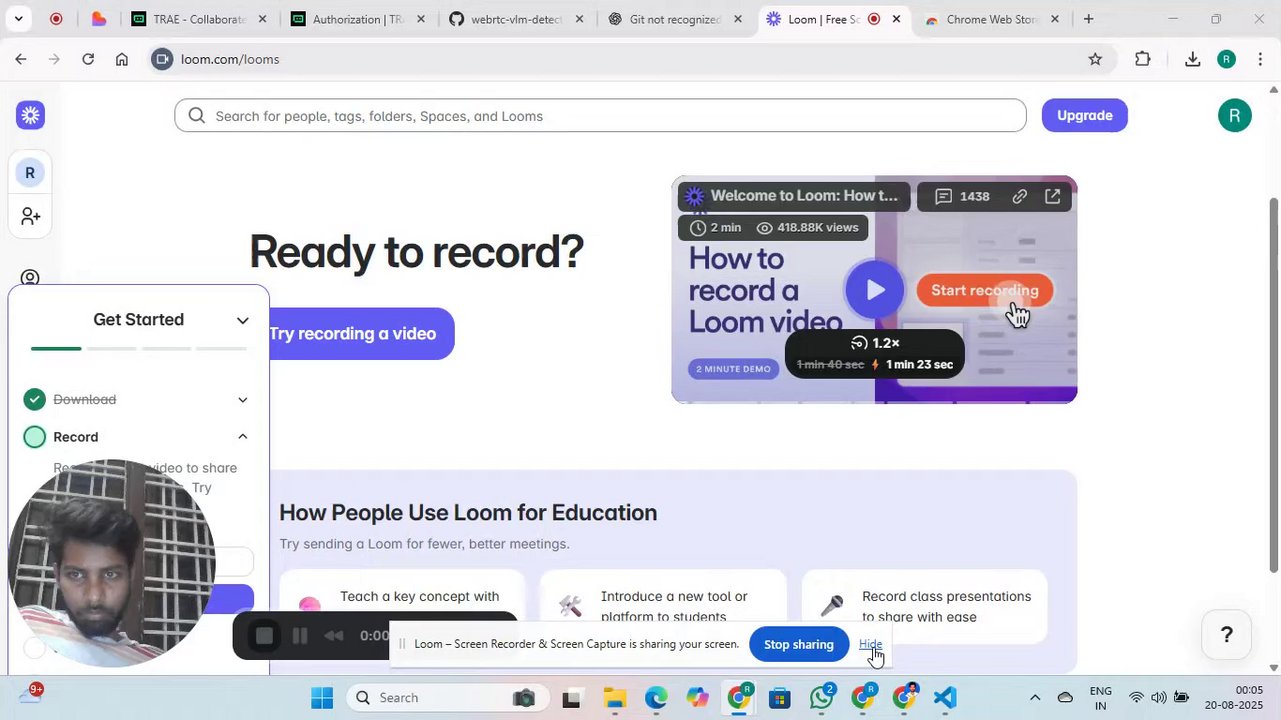
Task: Copy video link using chain icon
Action: pyautogui.click(x=1019, y=196)
